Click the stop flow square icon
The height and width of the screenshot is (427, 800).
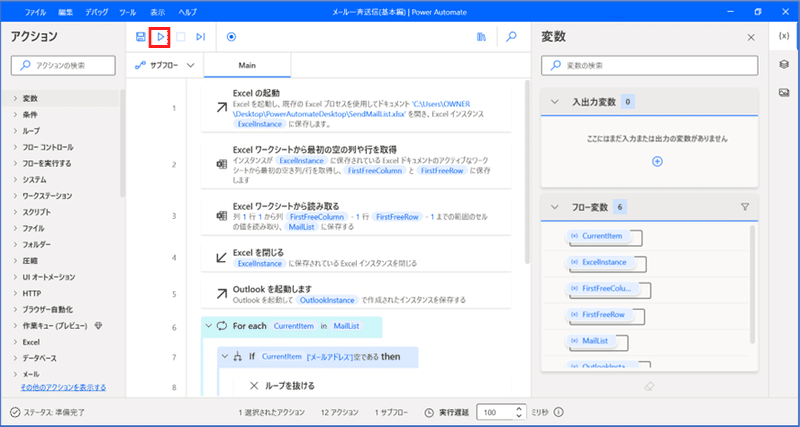coord(181,37)
